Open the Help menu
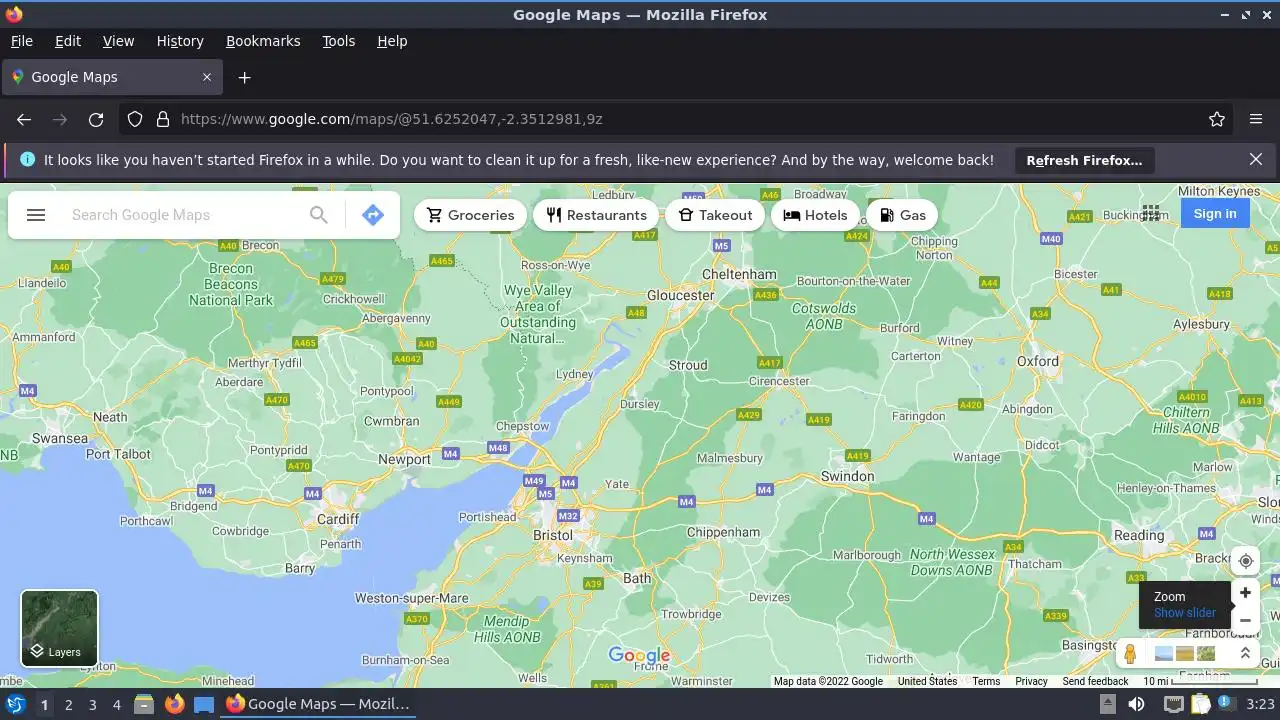 tap(392, 41)
